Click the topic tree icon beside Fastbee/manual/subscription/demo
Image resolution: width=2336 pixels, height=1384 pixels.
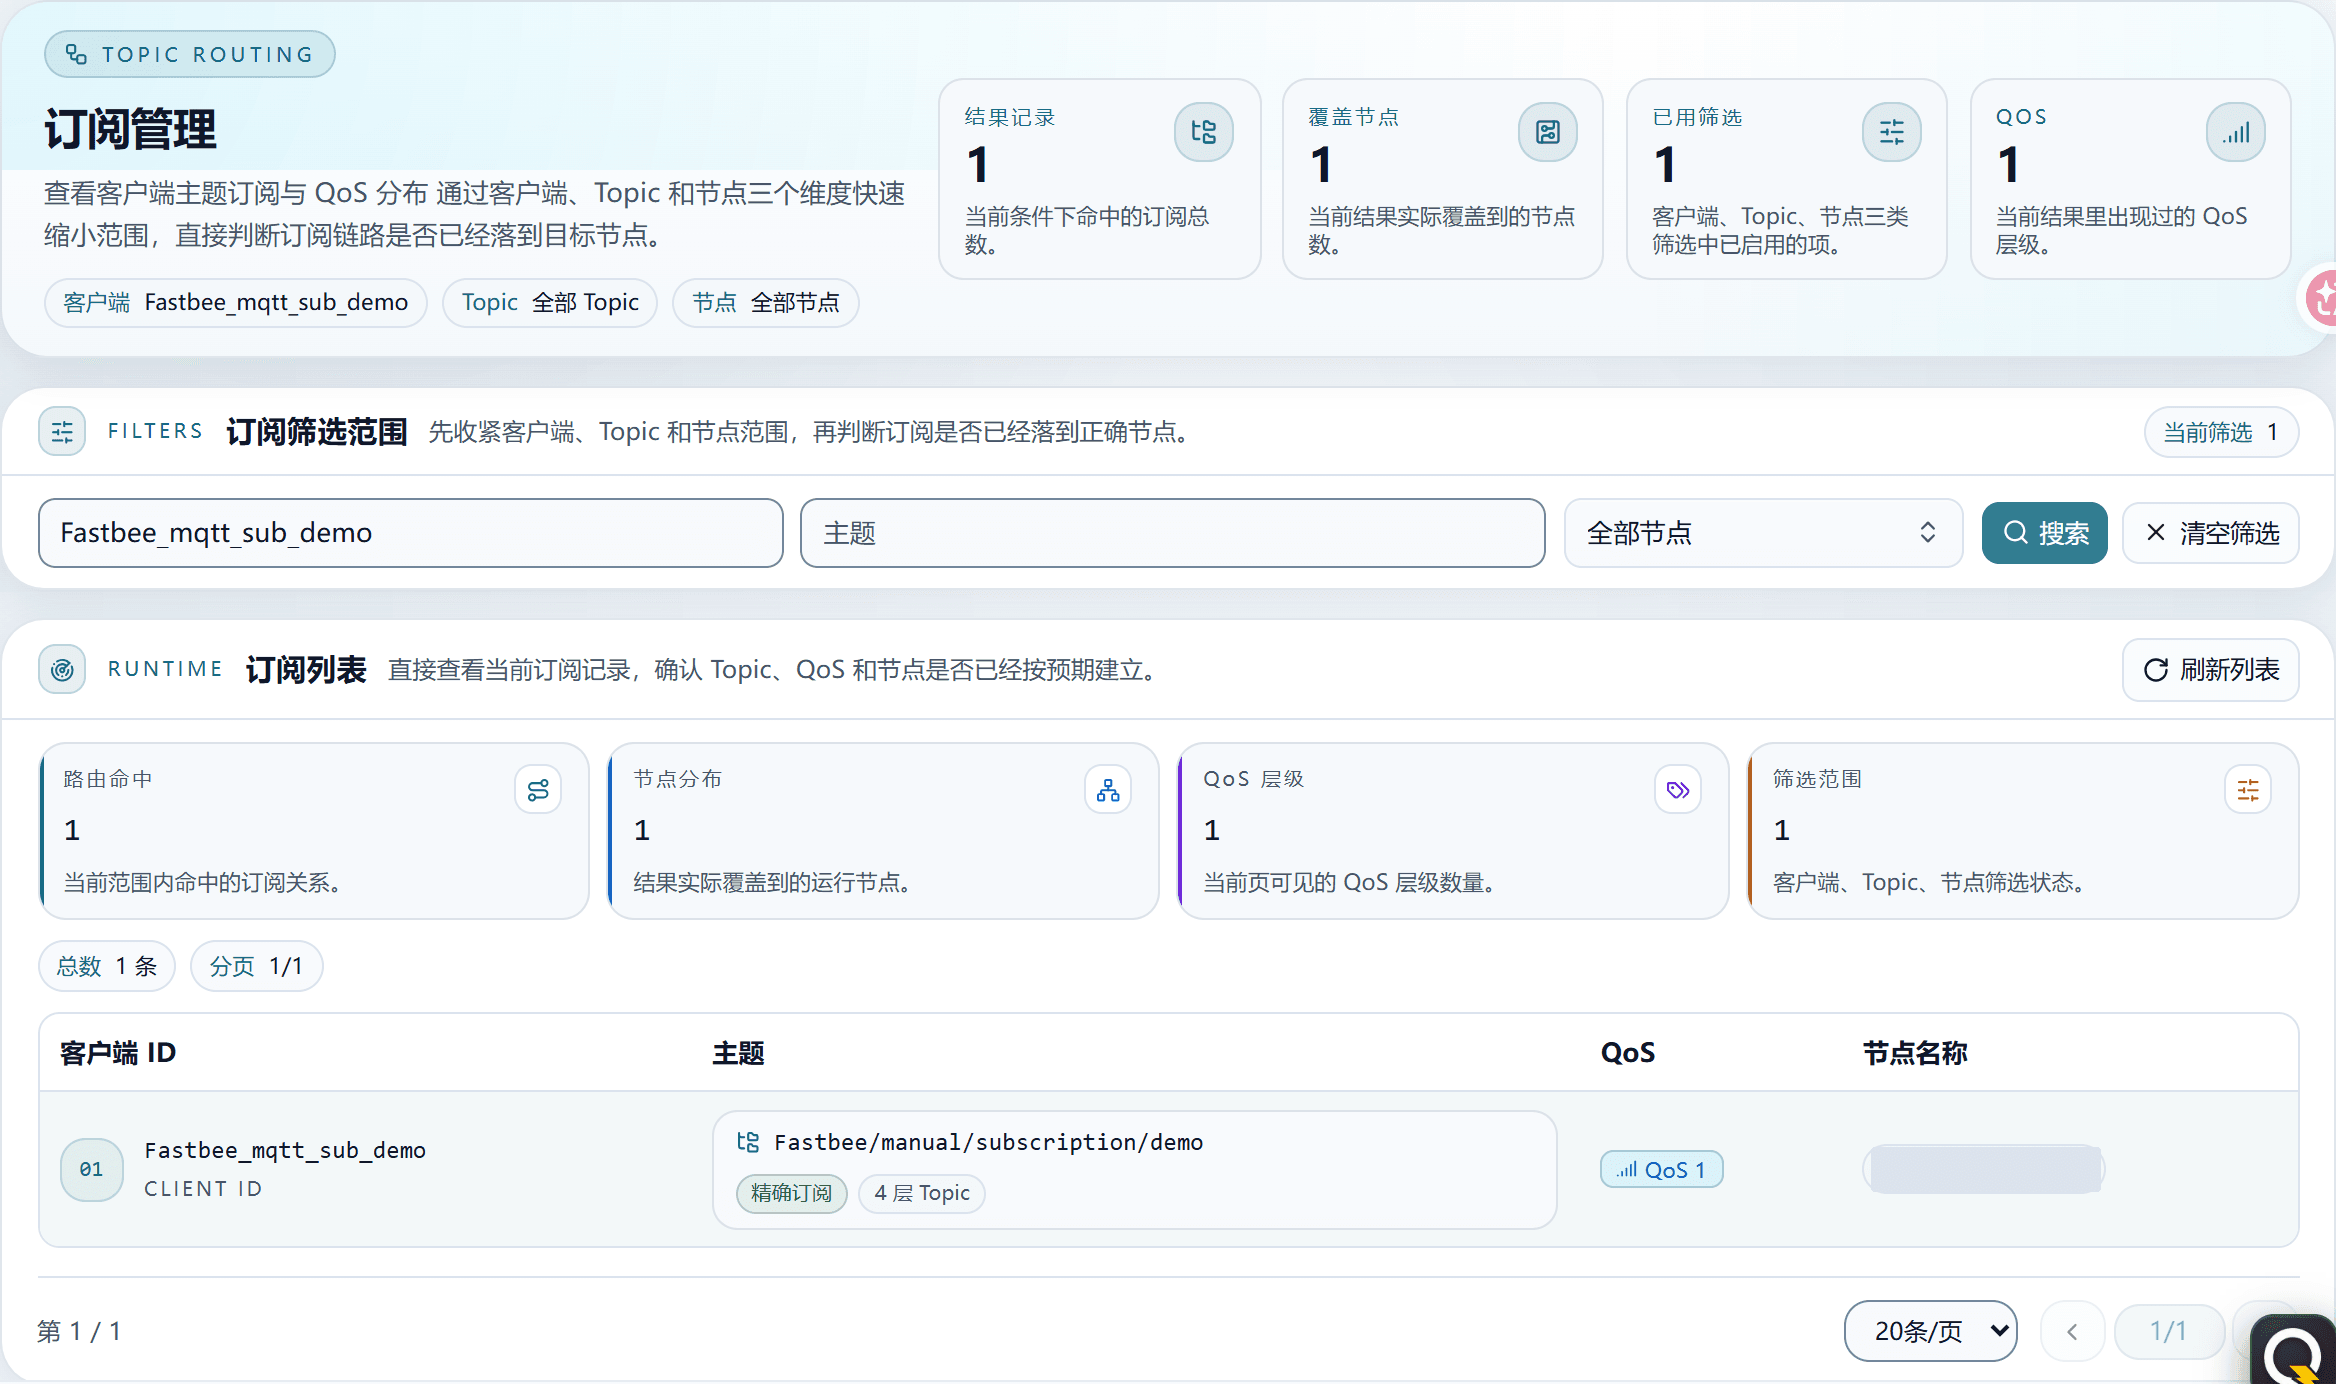click(748, 1142)
